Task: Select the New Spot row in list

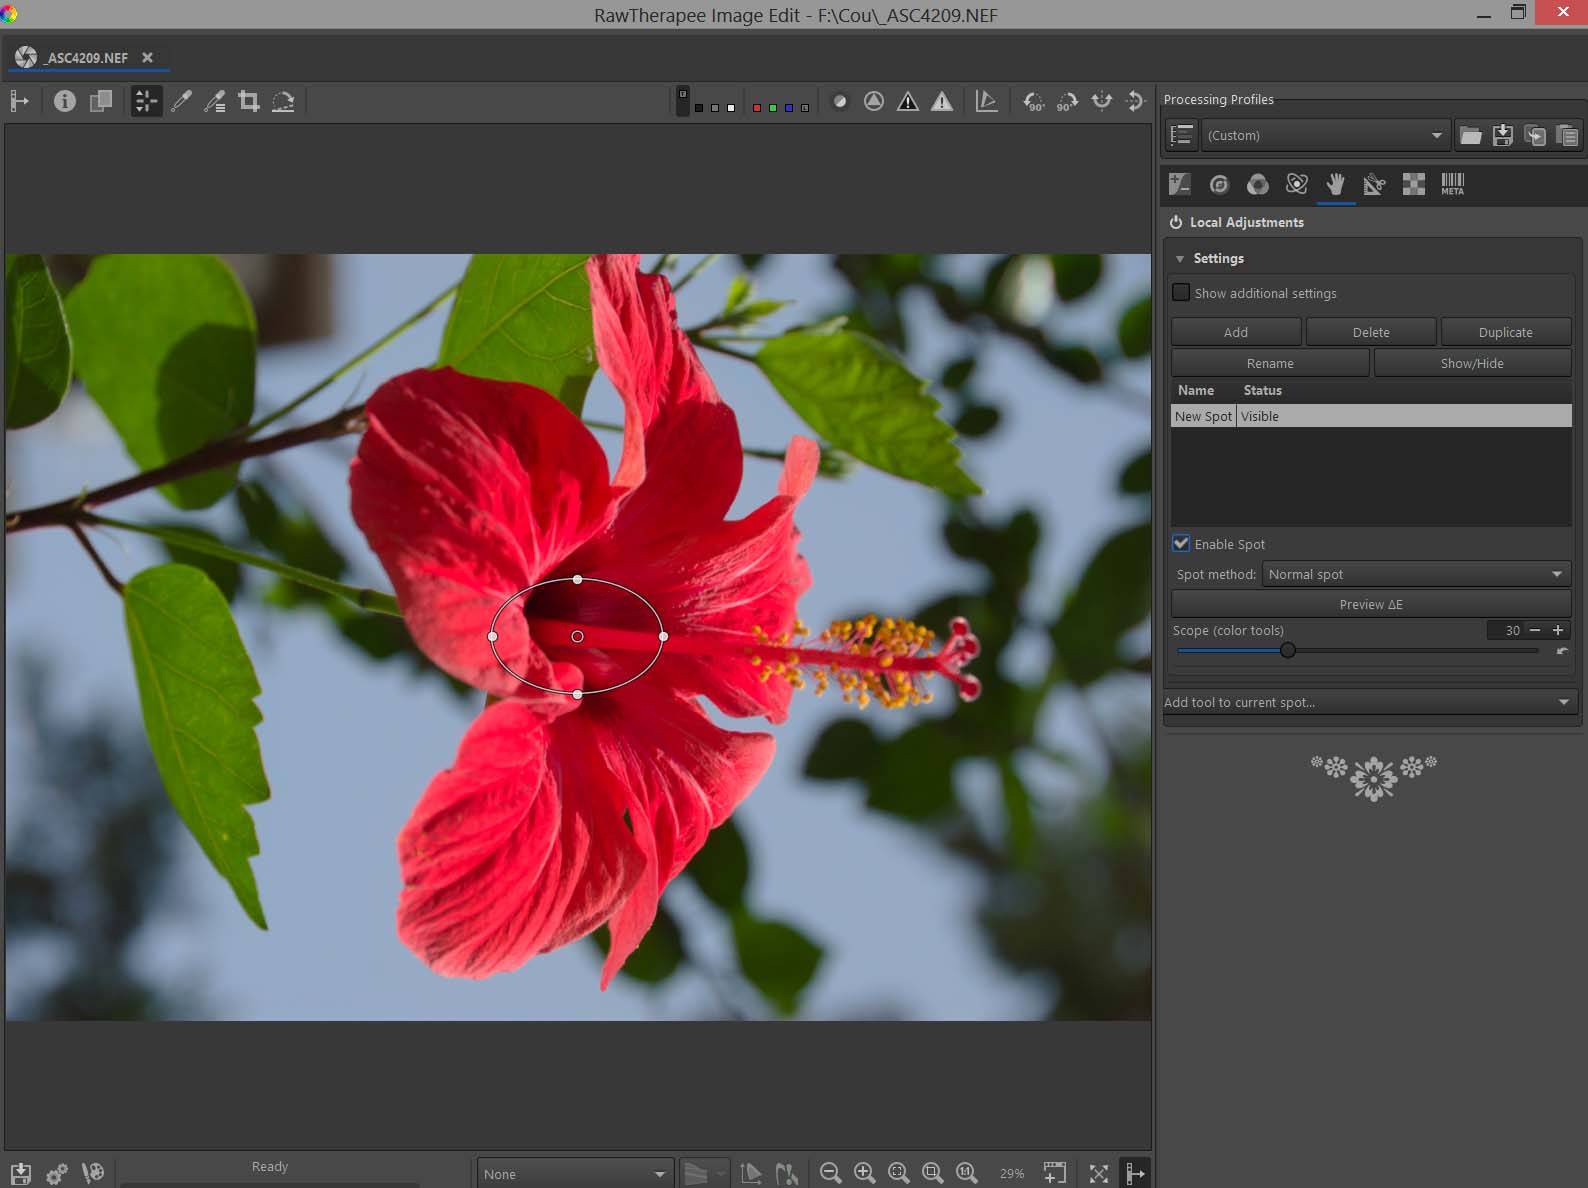Action: tap(1203, 416)
